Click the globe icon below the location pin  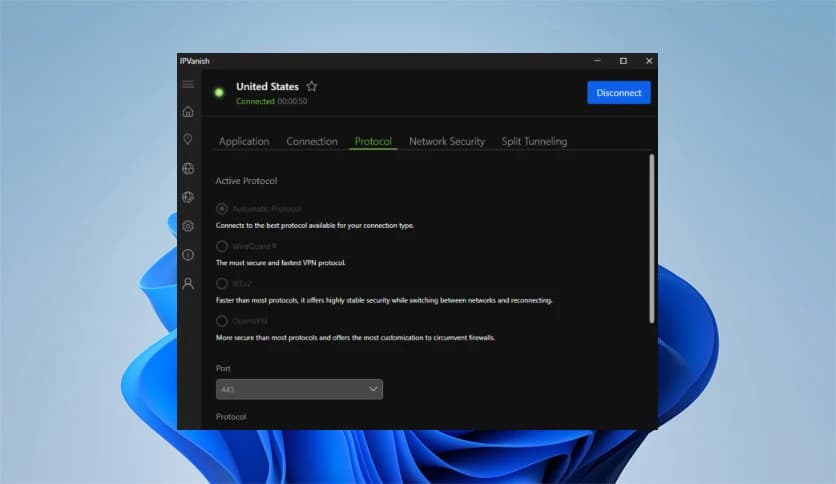pyautogui.click(x=188, y=168)
